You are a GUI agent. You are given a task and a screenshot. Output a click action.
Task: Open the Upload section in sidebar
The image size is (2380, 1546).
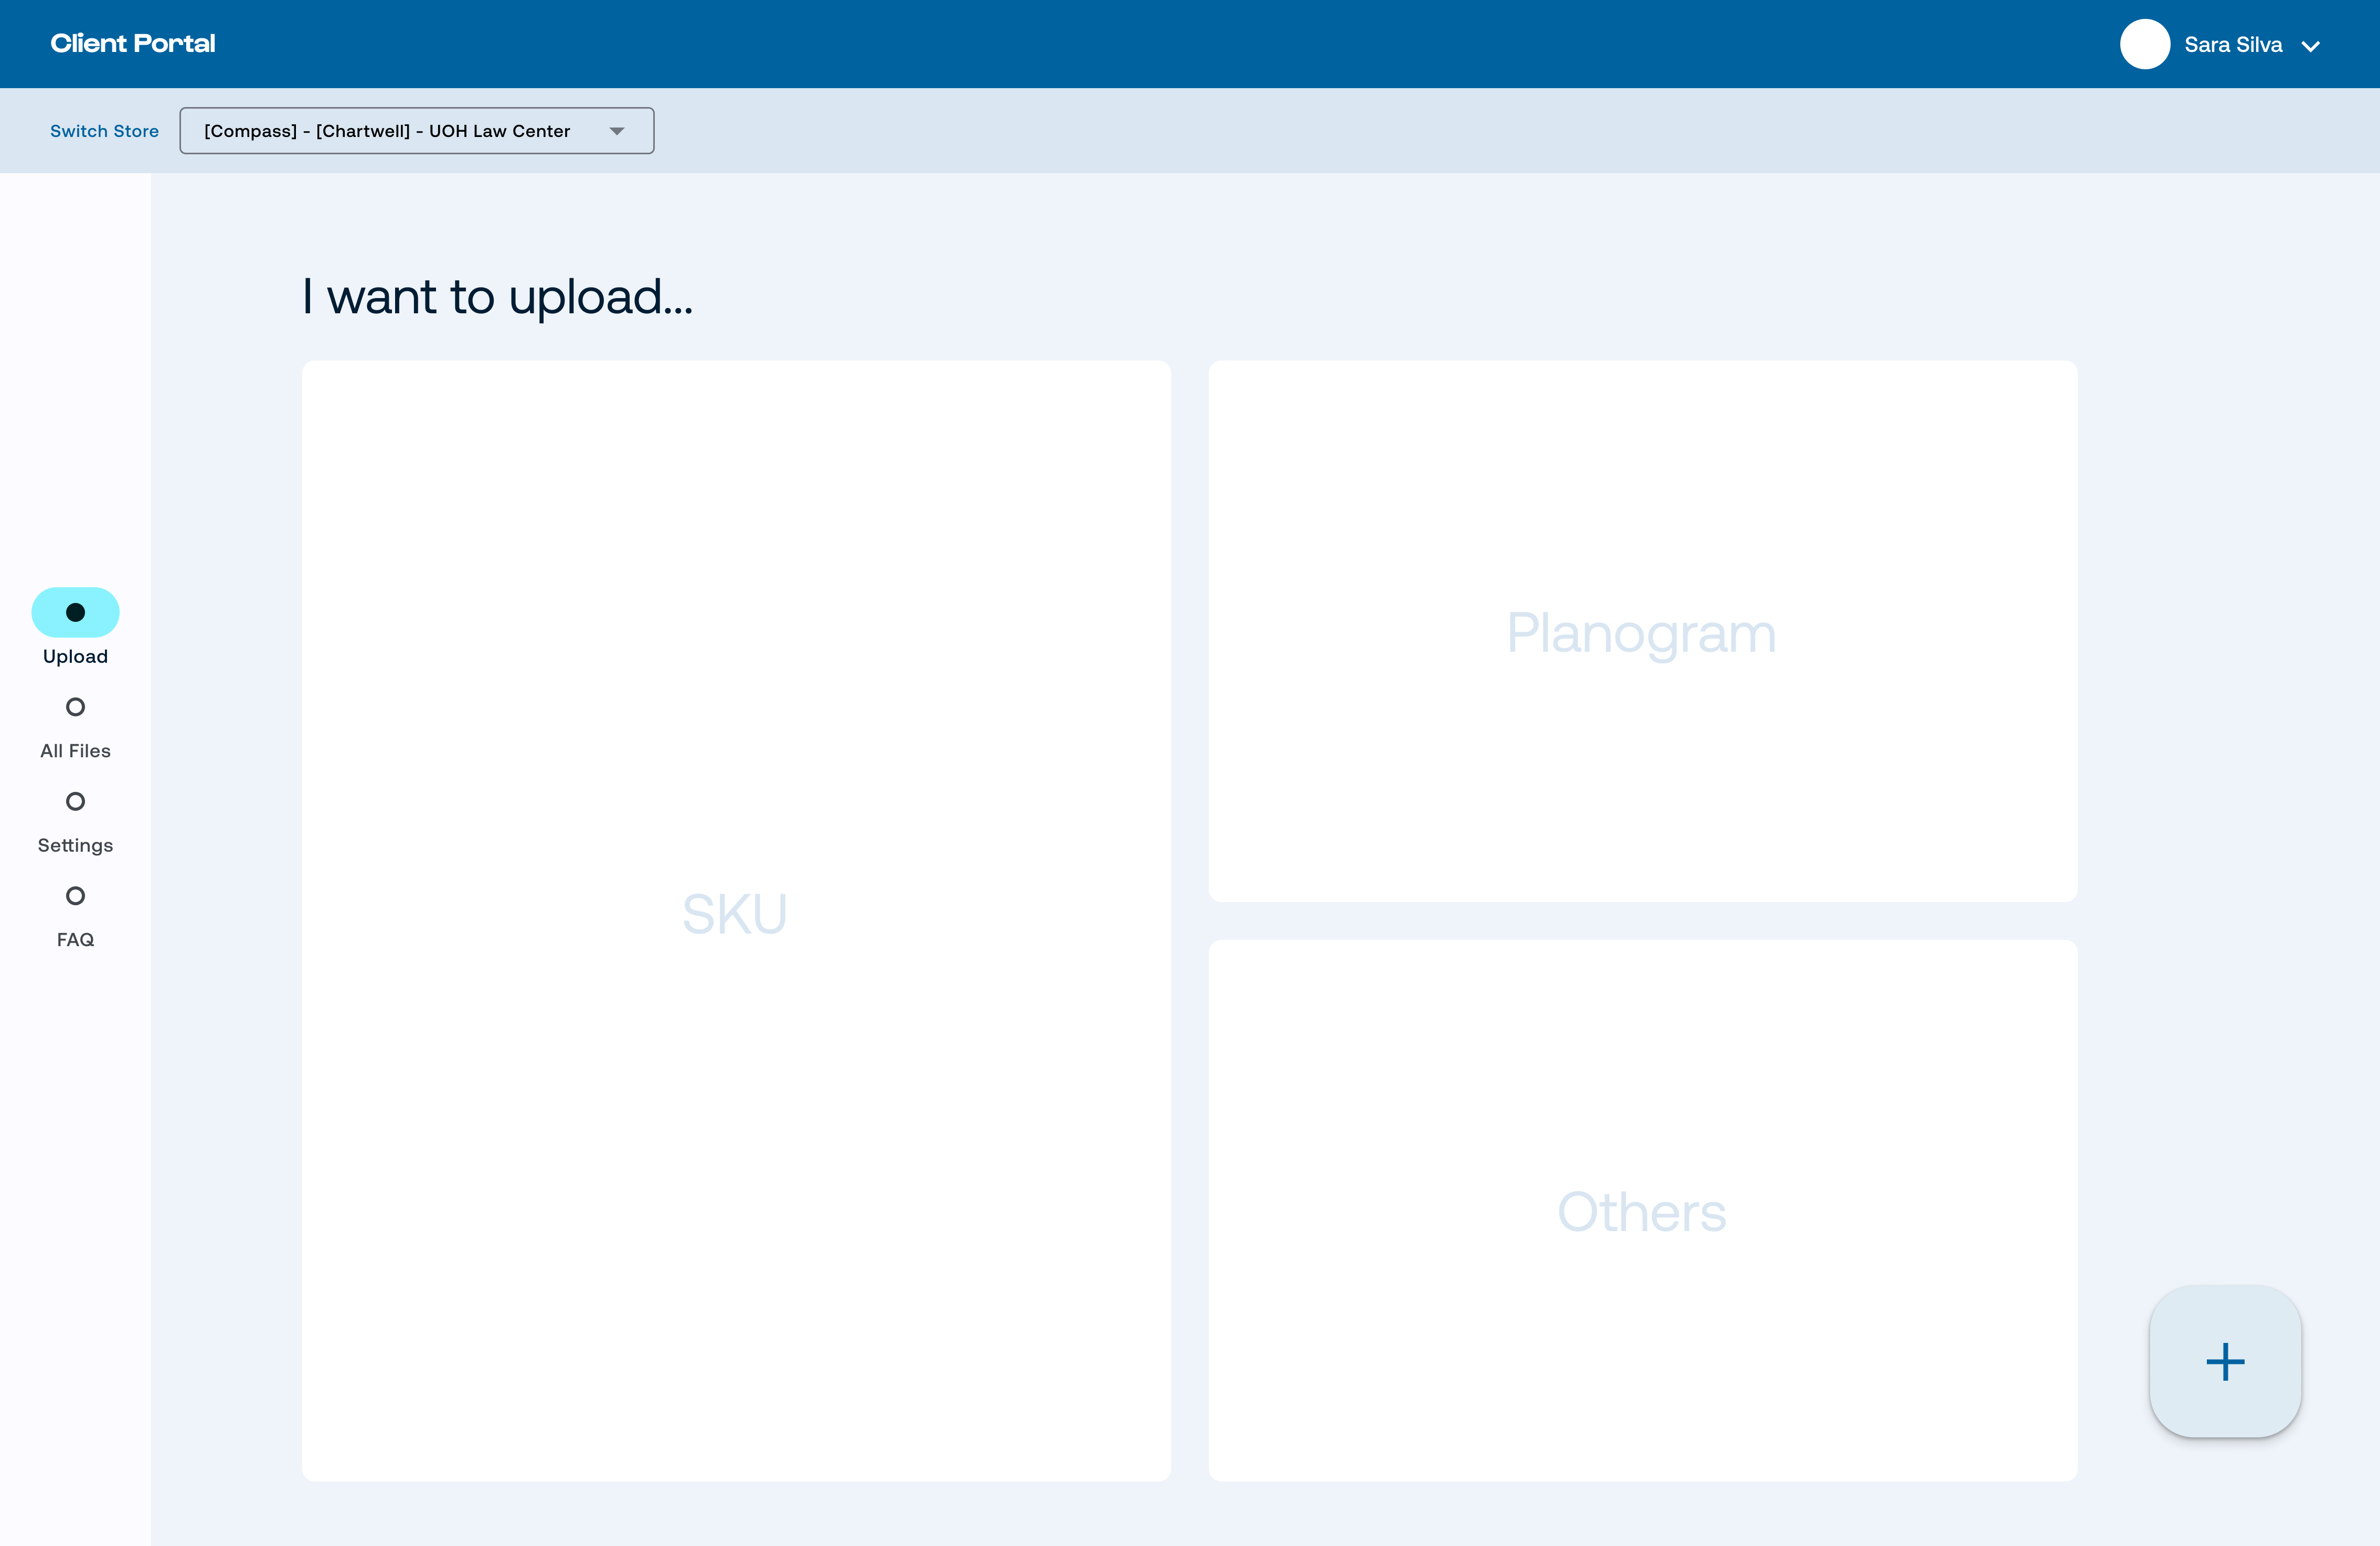75,612
